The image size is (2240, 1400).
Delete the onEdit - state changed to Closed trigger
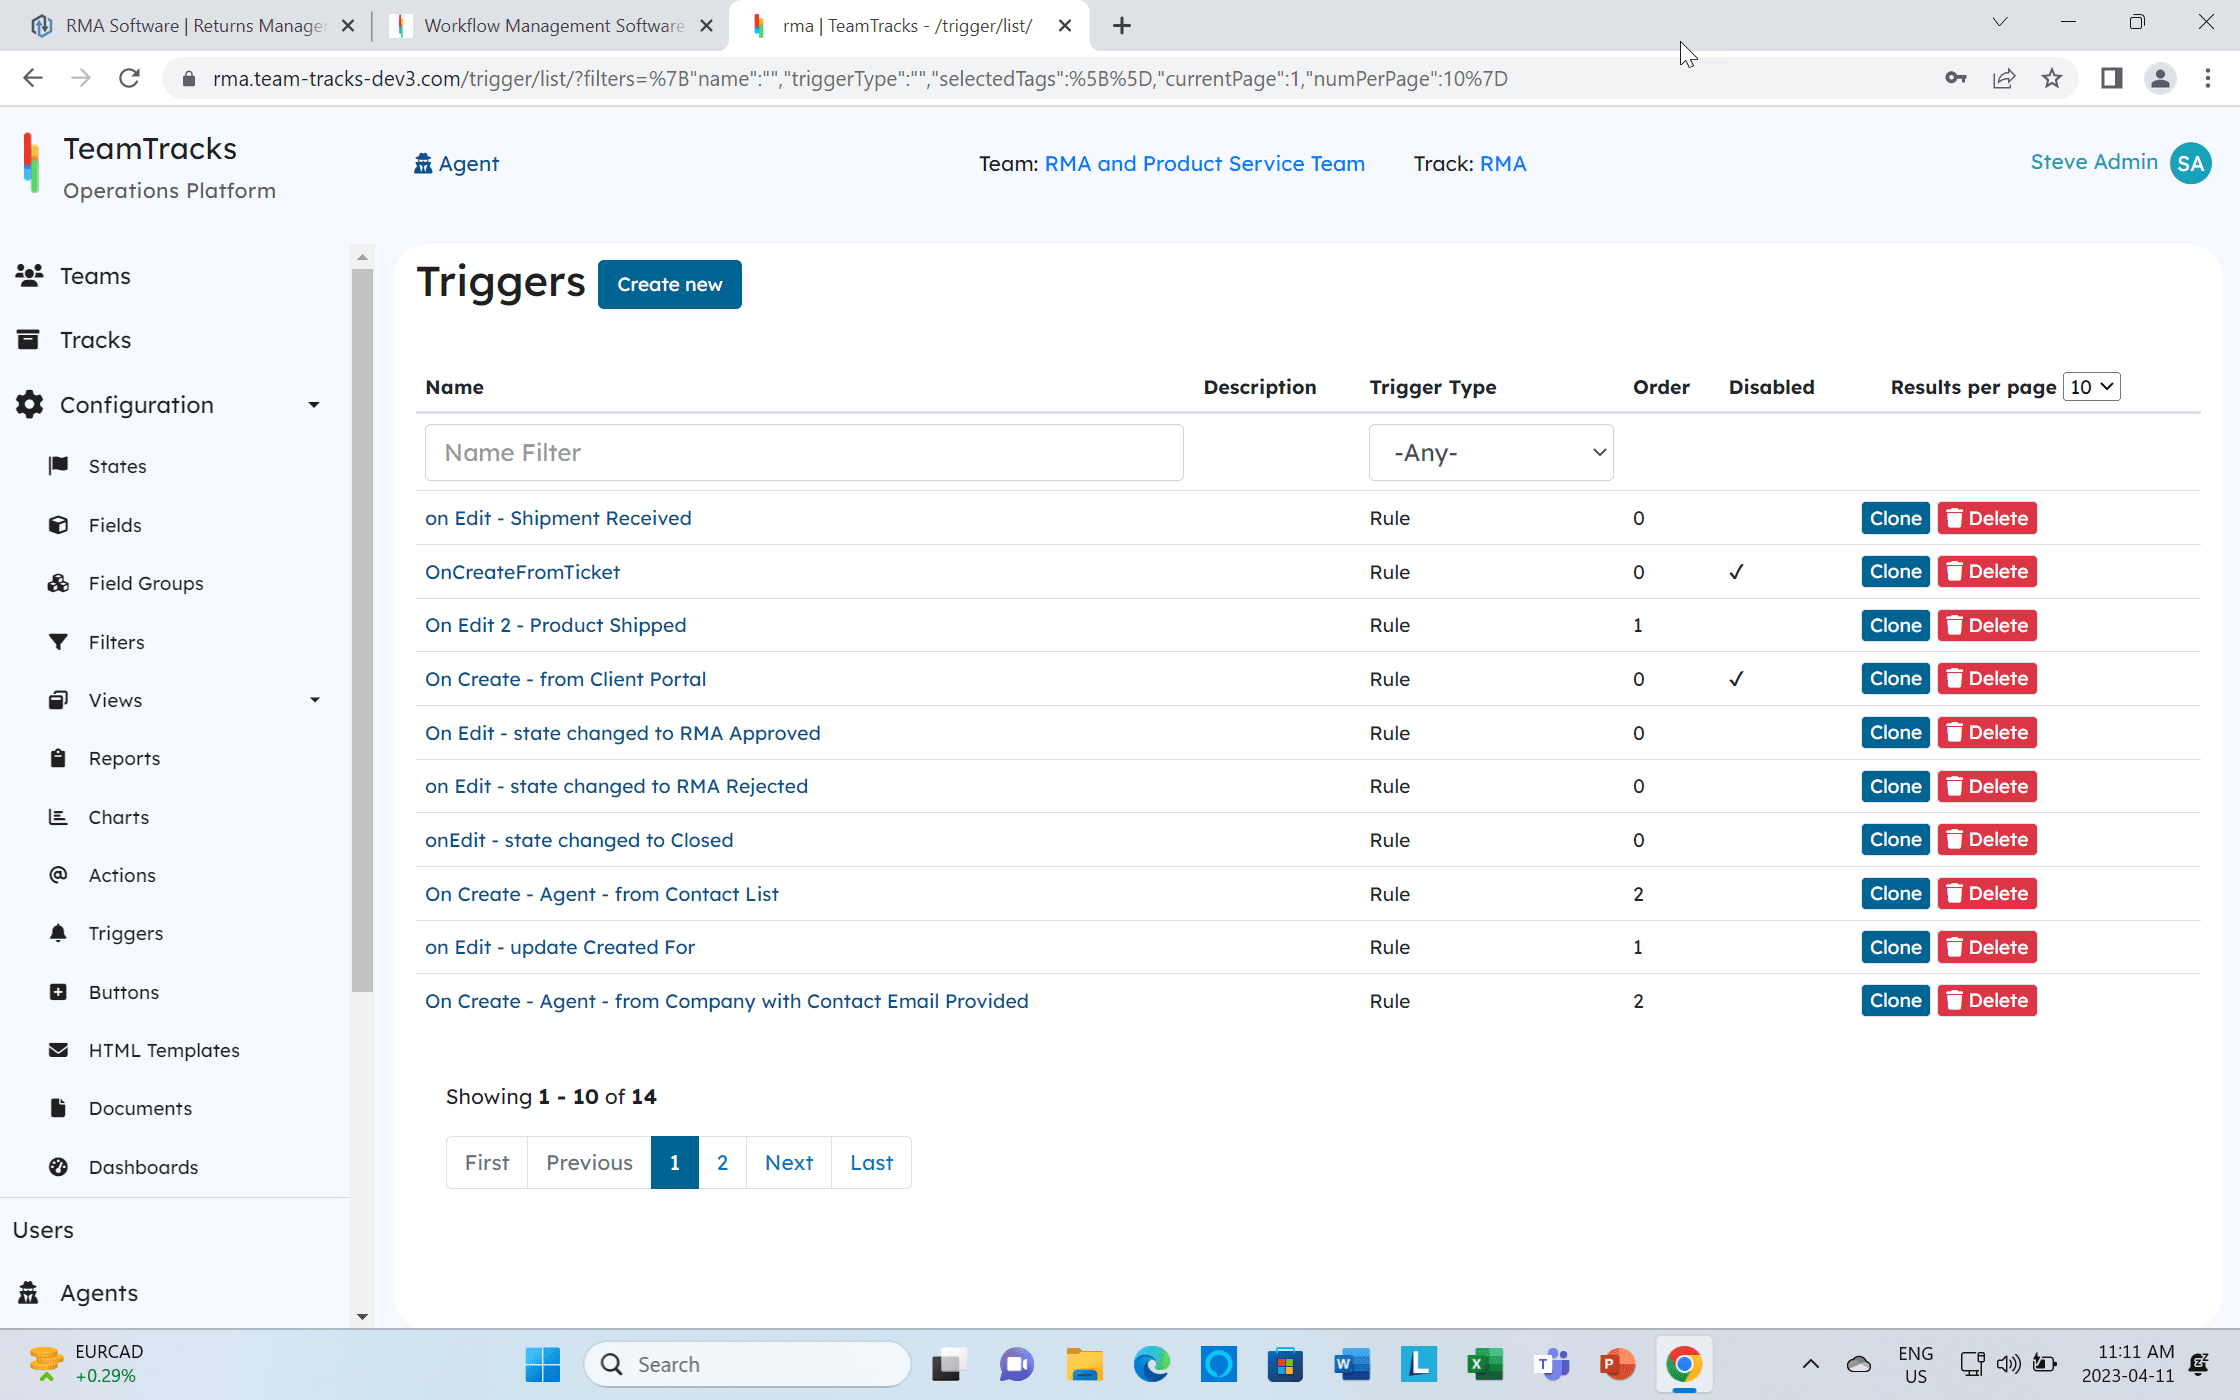(x=1987, y=840)
